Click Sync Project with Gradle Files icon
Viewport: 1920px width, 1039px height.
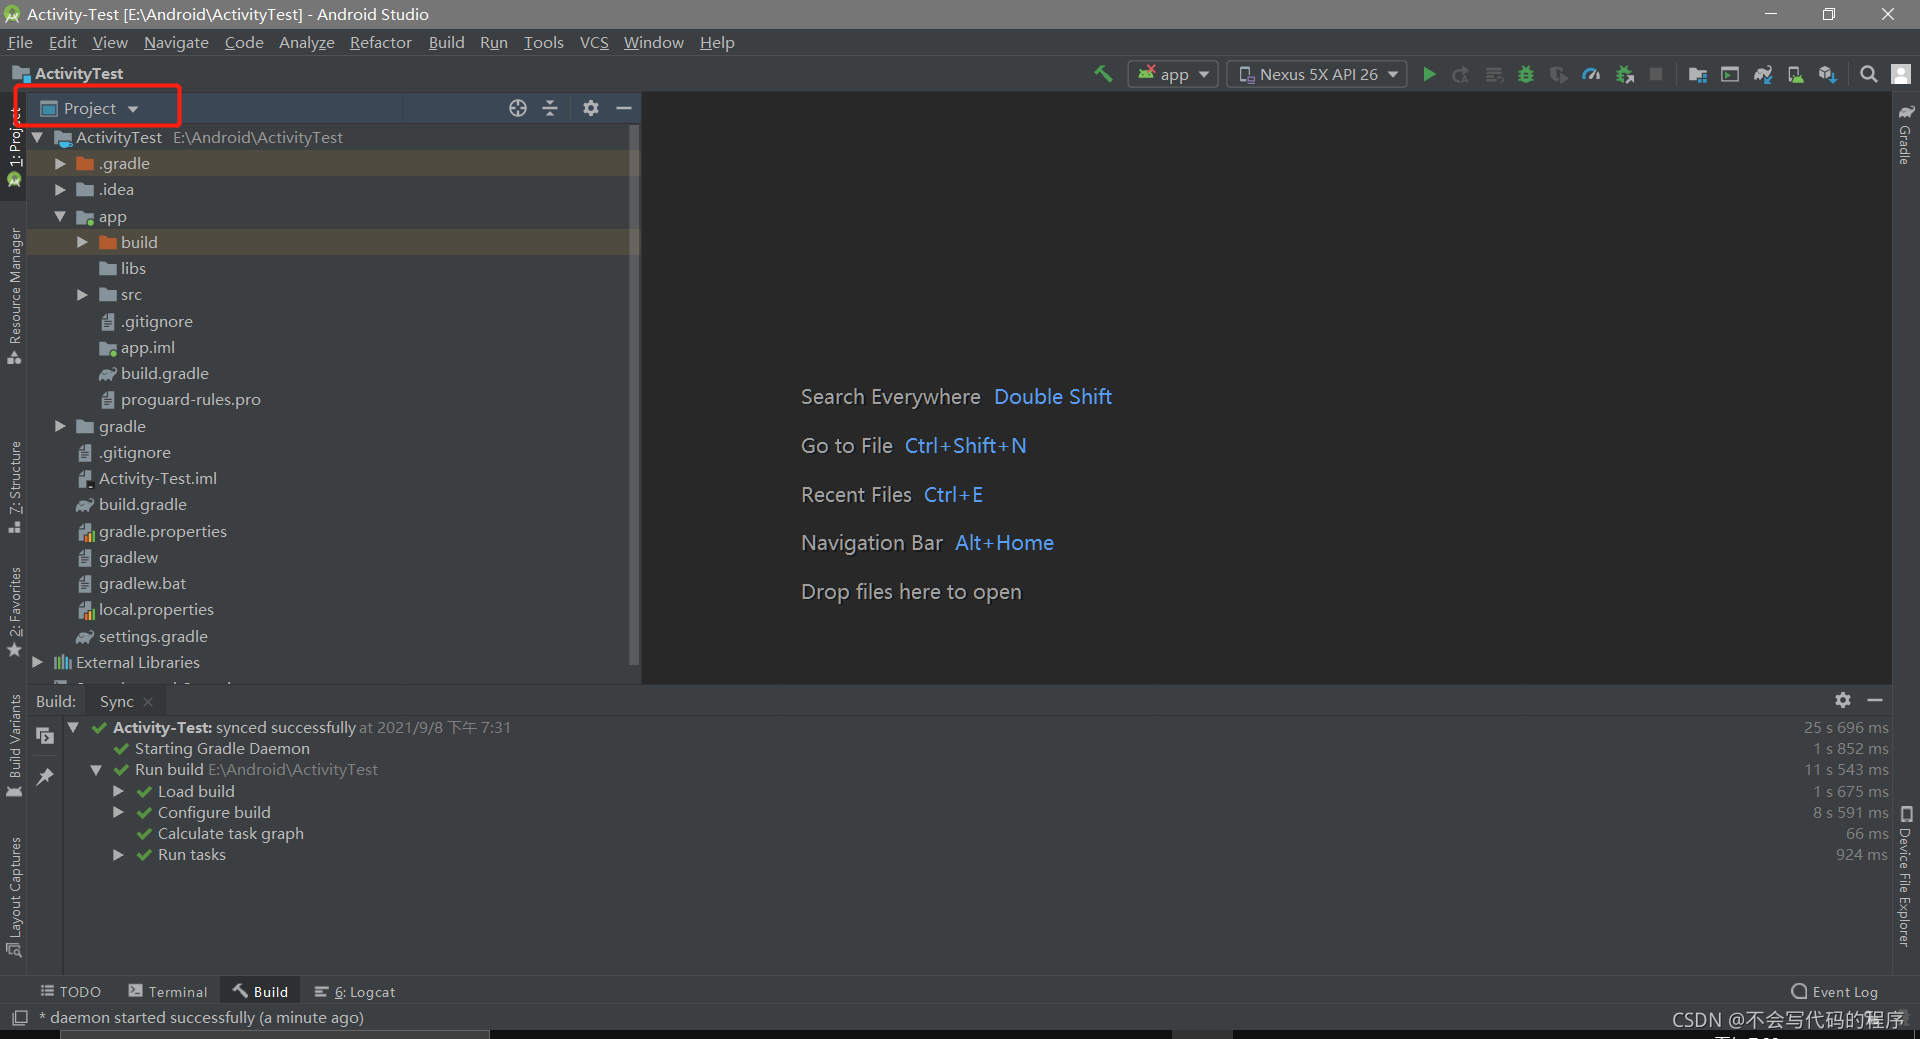[x=1763, y=74]
